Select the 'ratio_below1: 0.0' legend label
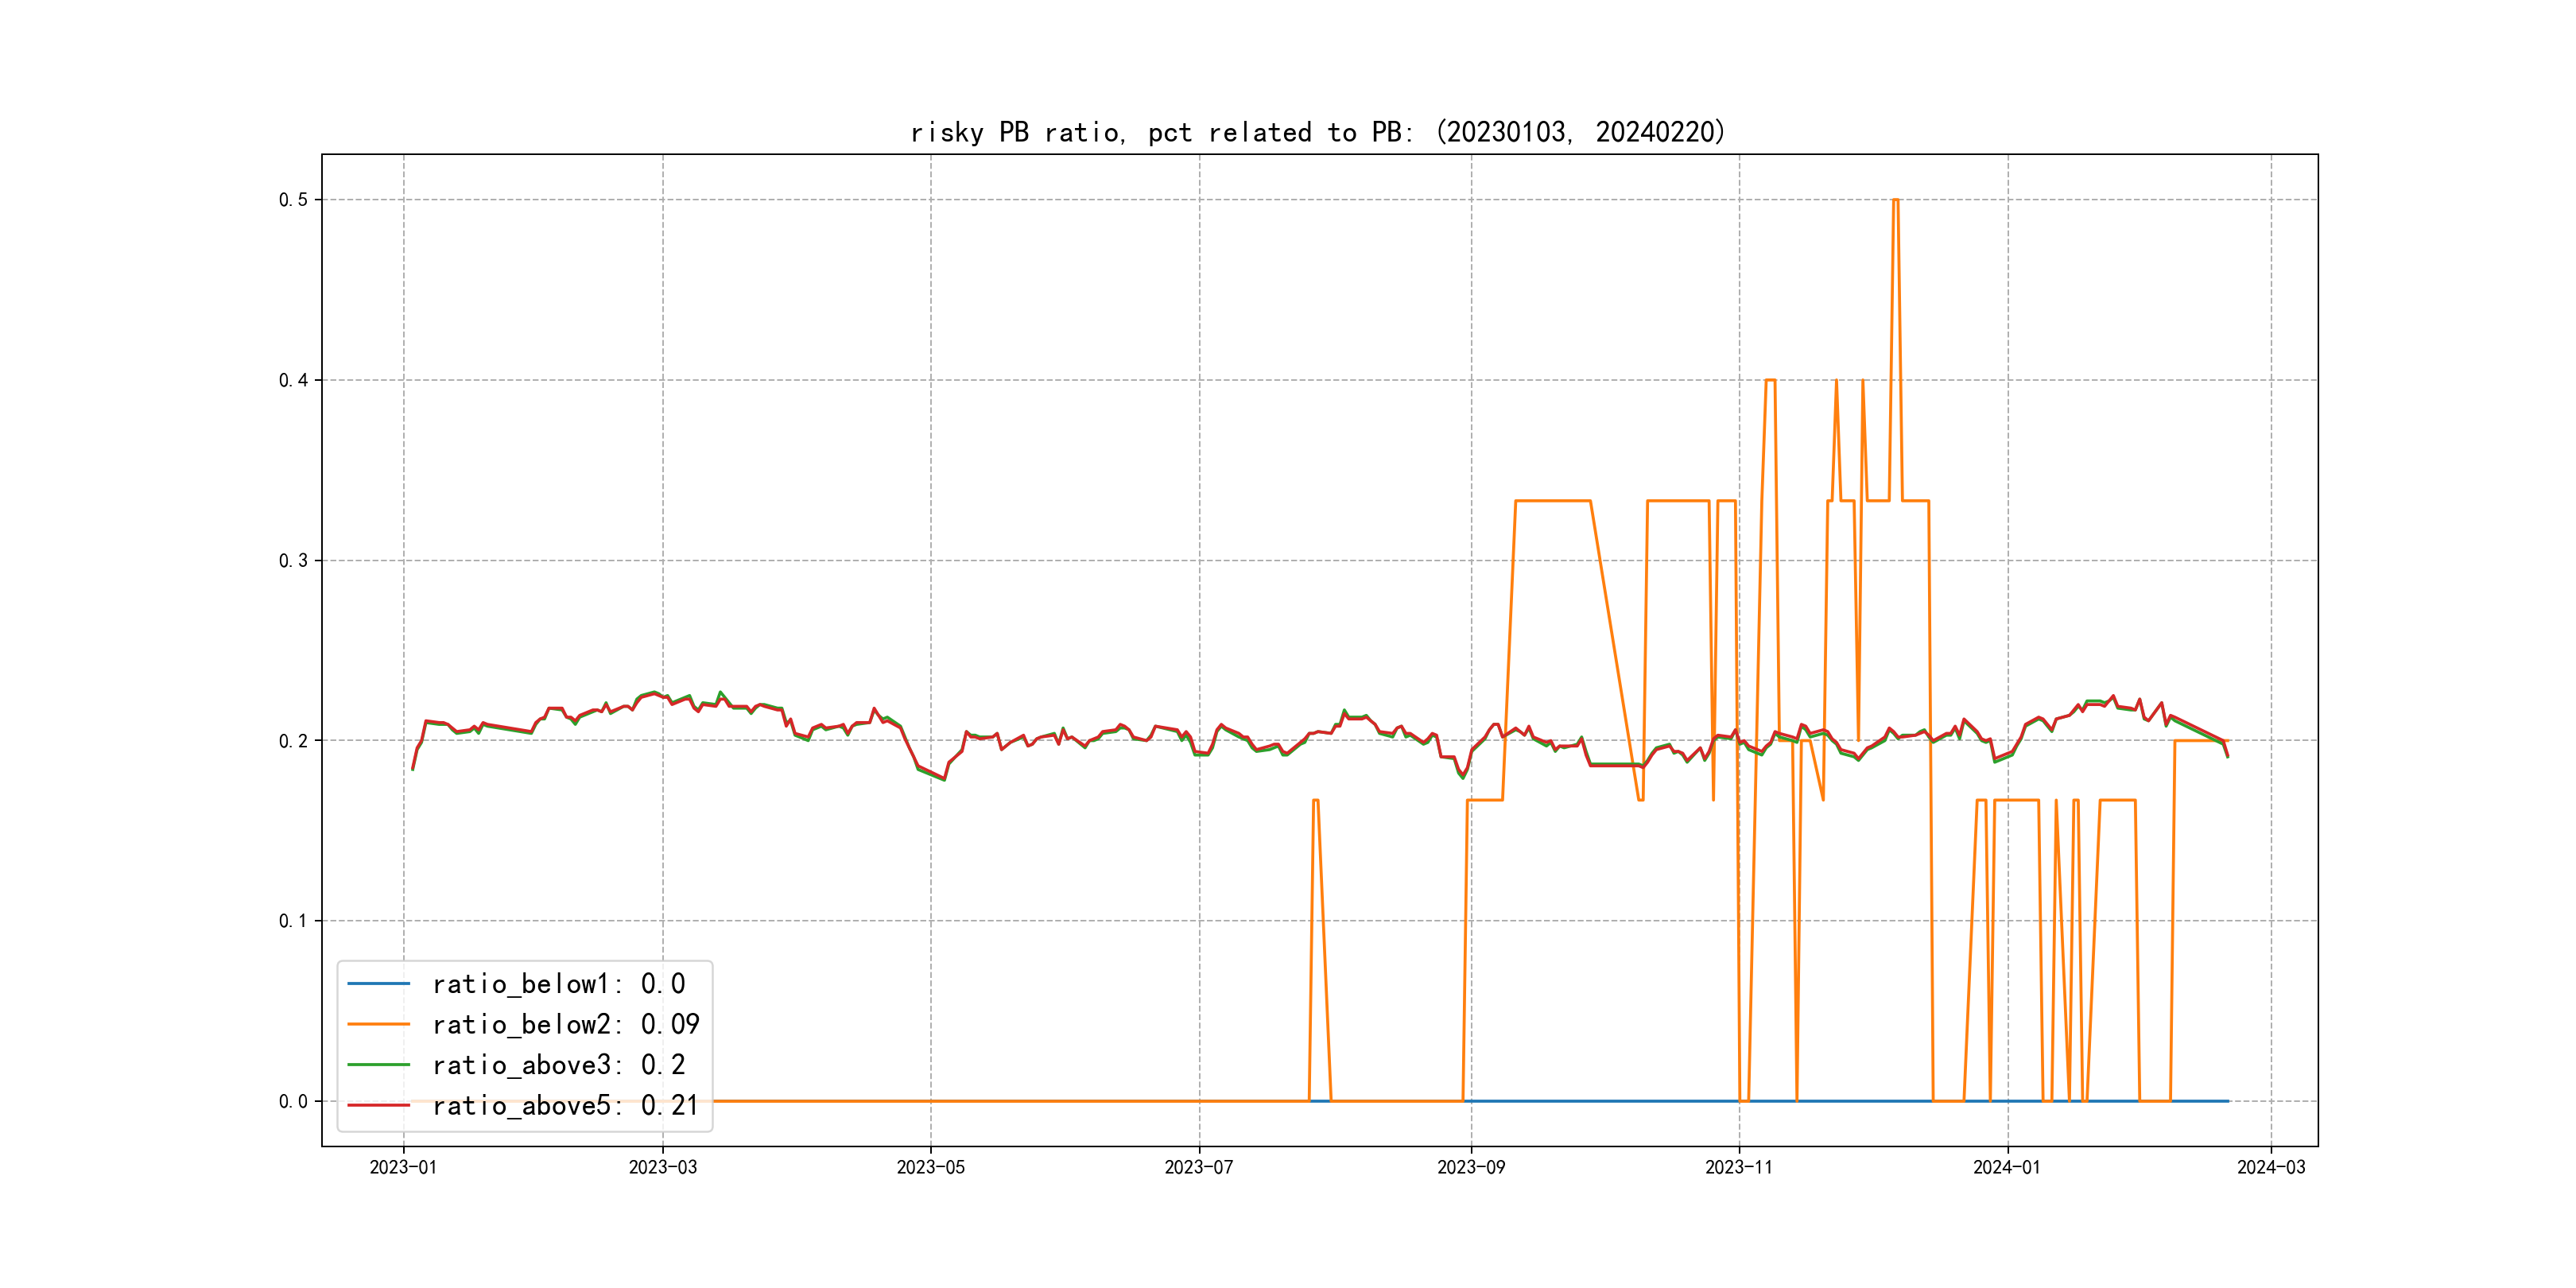This screenshot has width=2576, height=1288. pyautogui.click(x=558, y=984)
